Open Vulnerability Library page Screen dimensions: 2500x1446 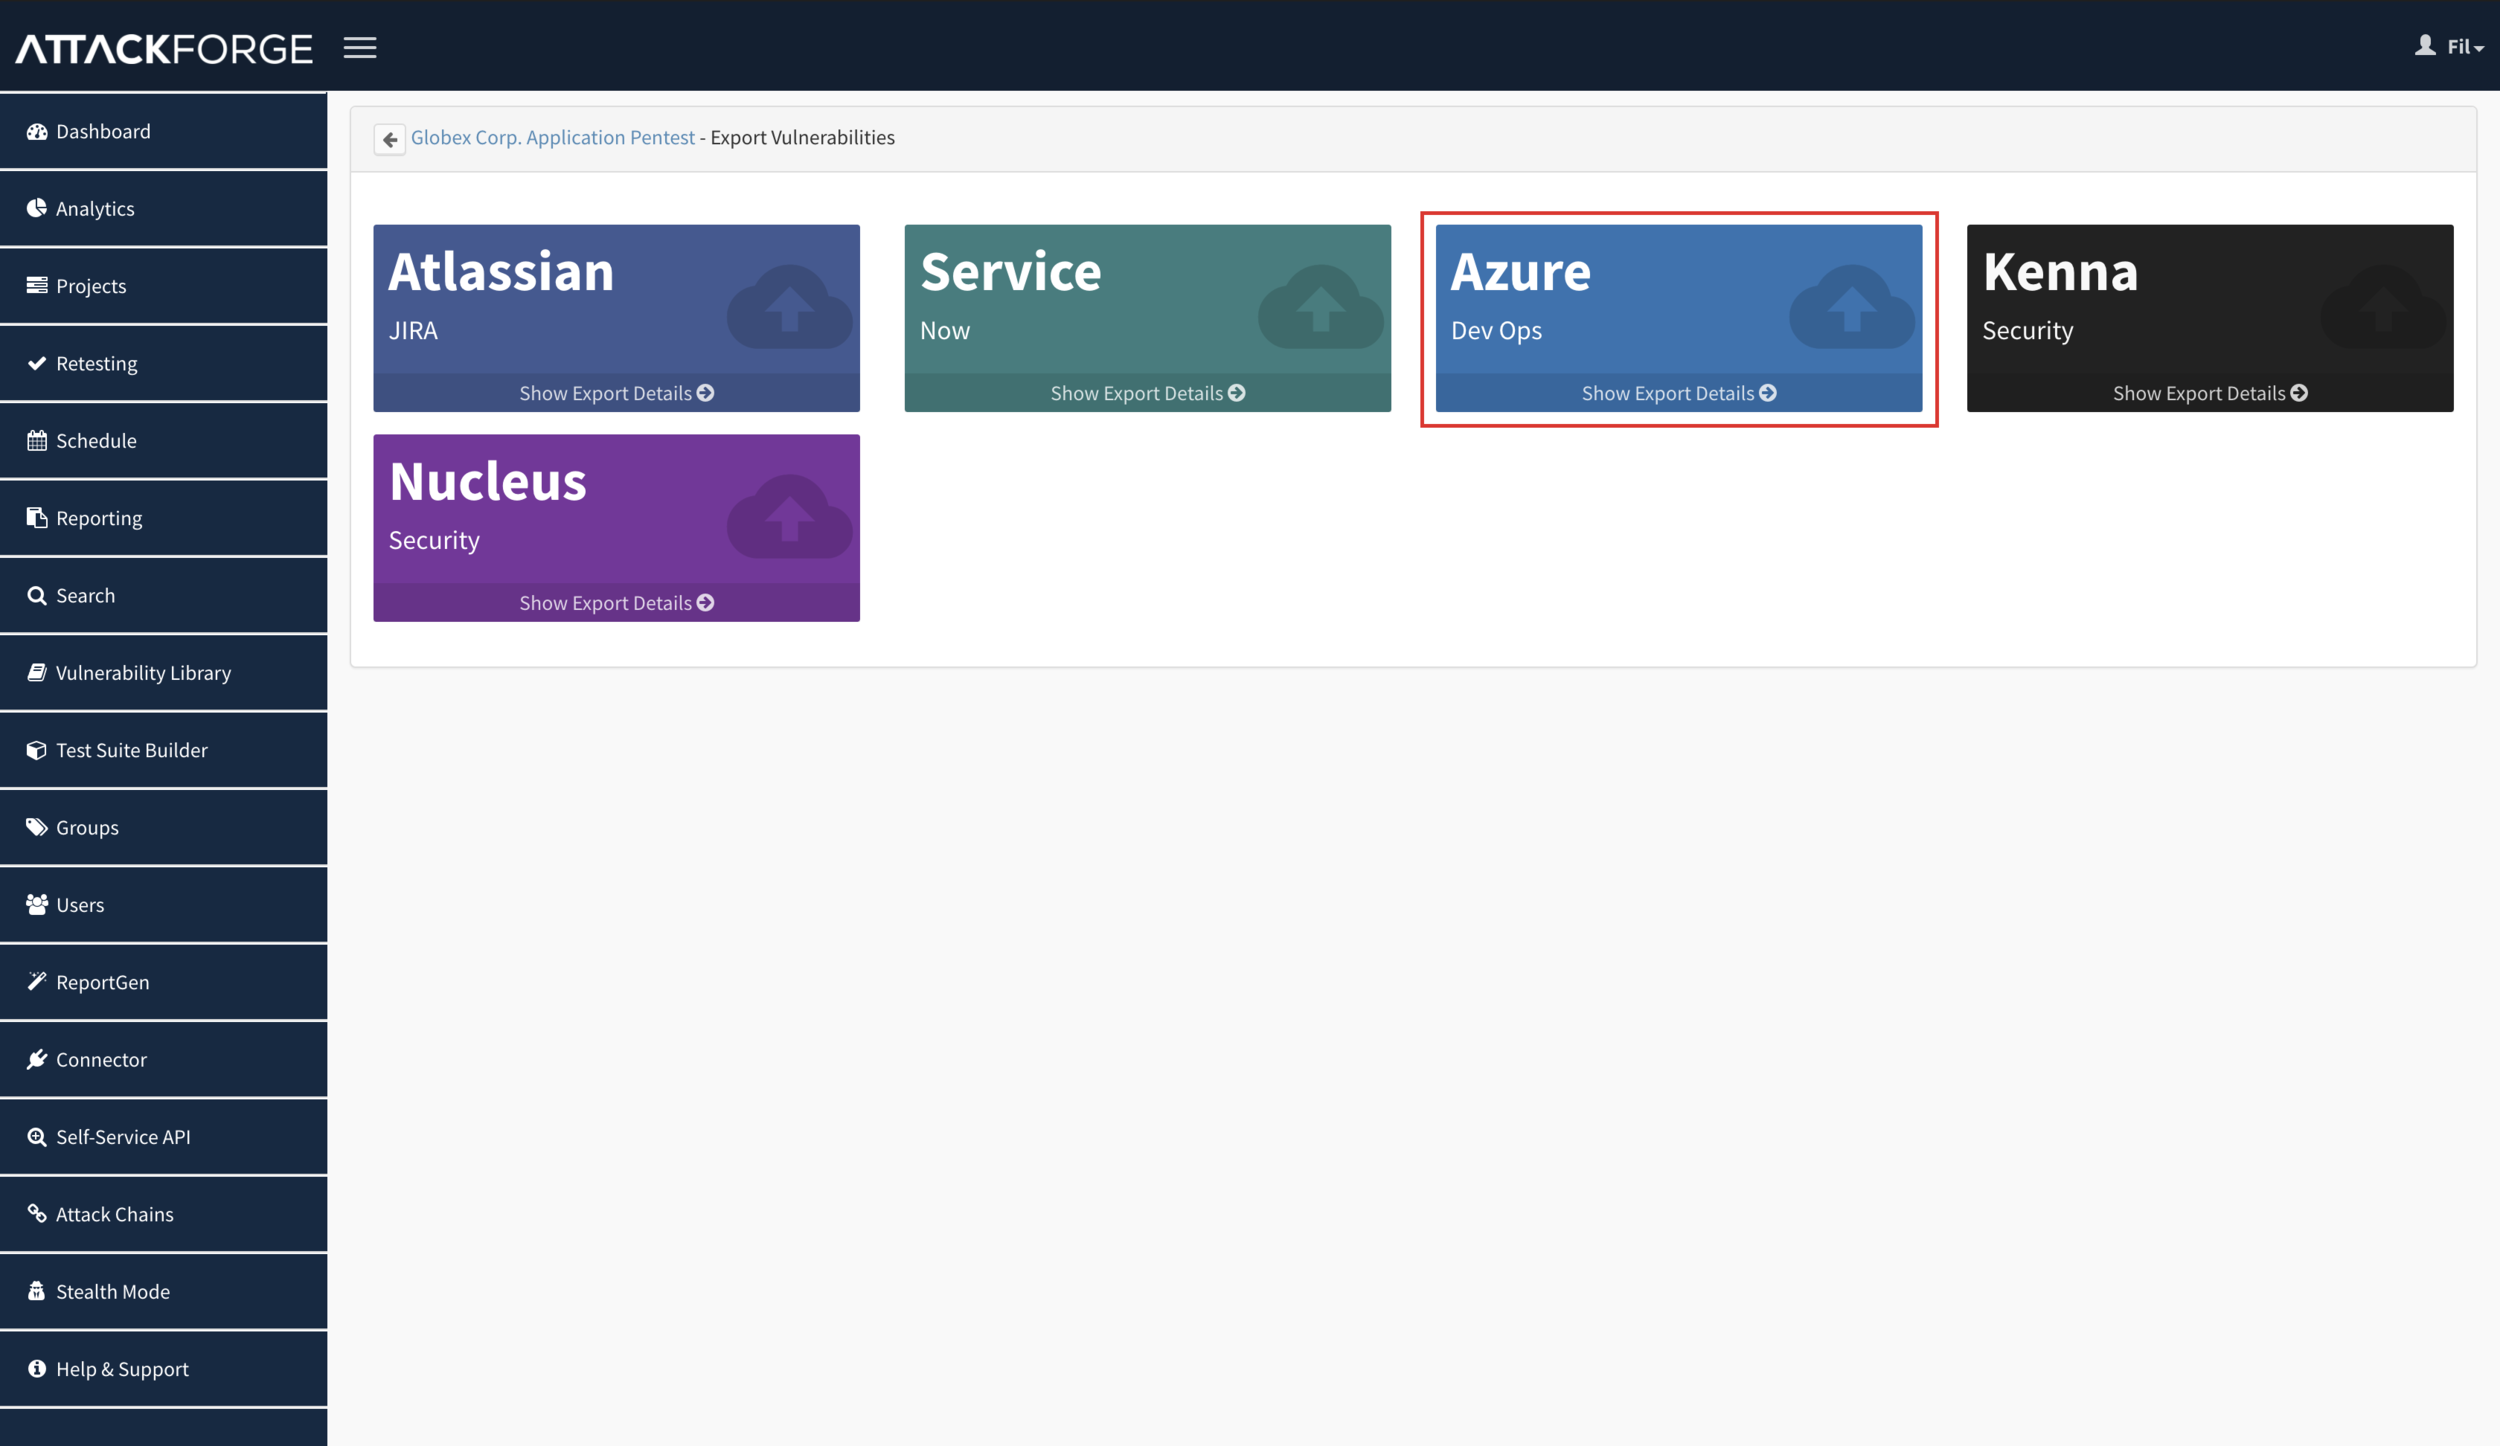(164, 672)
